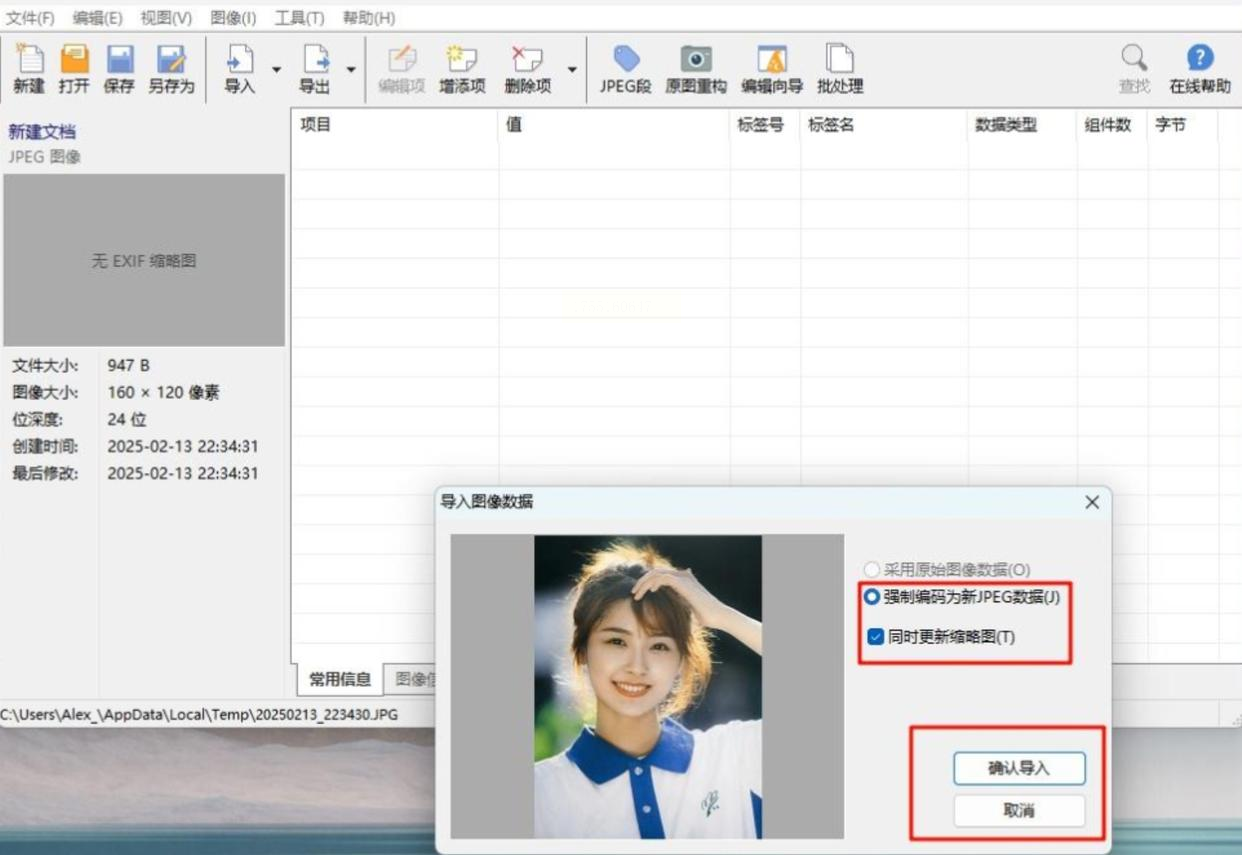This screenshot has width=1242, height=855.
Task: Add an entry with the 增添项 icon
Action: pos(462,70)
